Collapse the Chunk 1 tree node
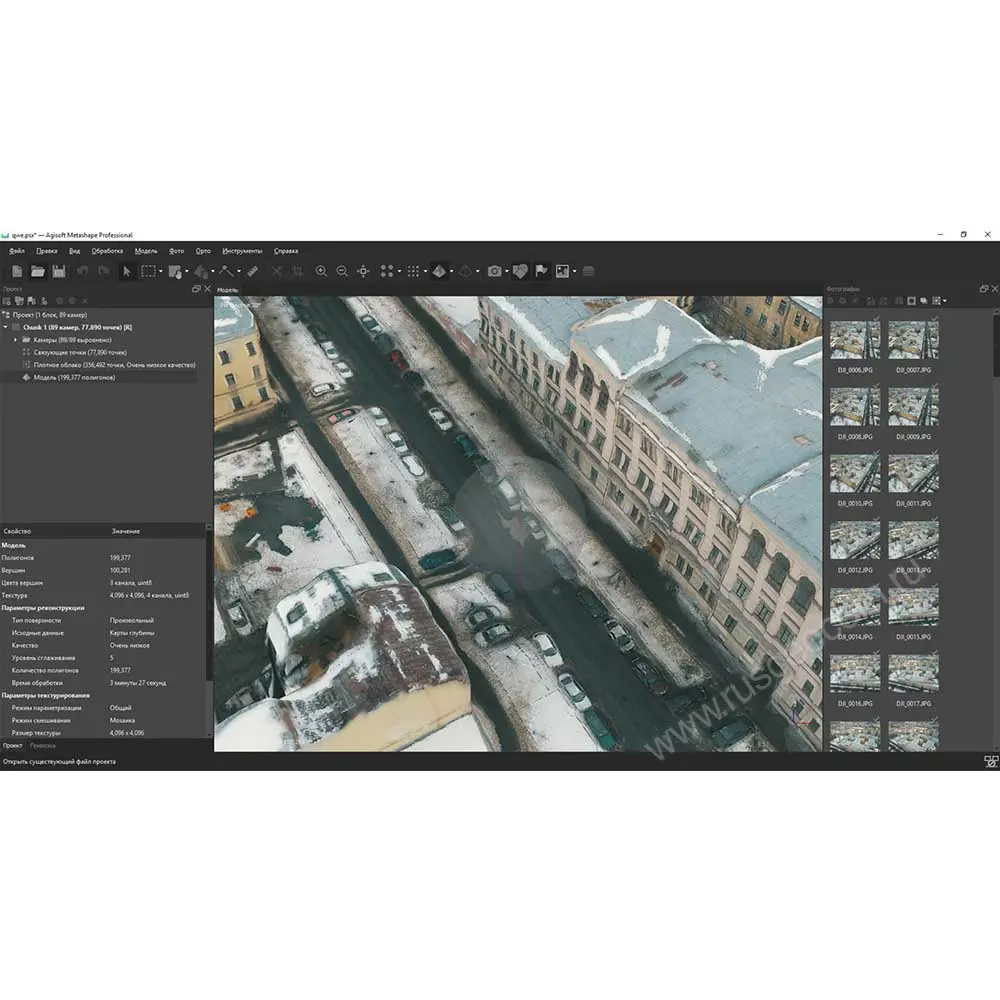Image resolution: width=1000 pixels, height=1000 pixels. [x=5, y=327]
